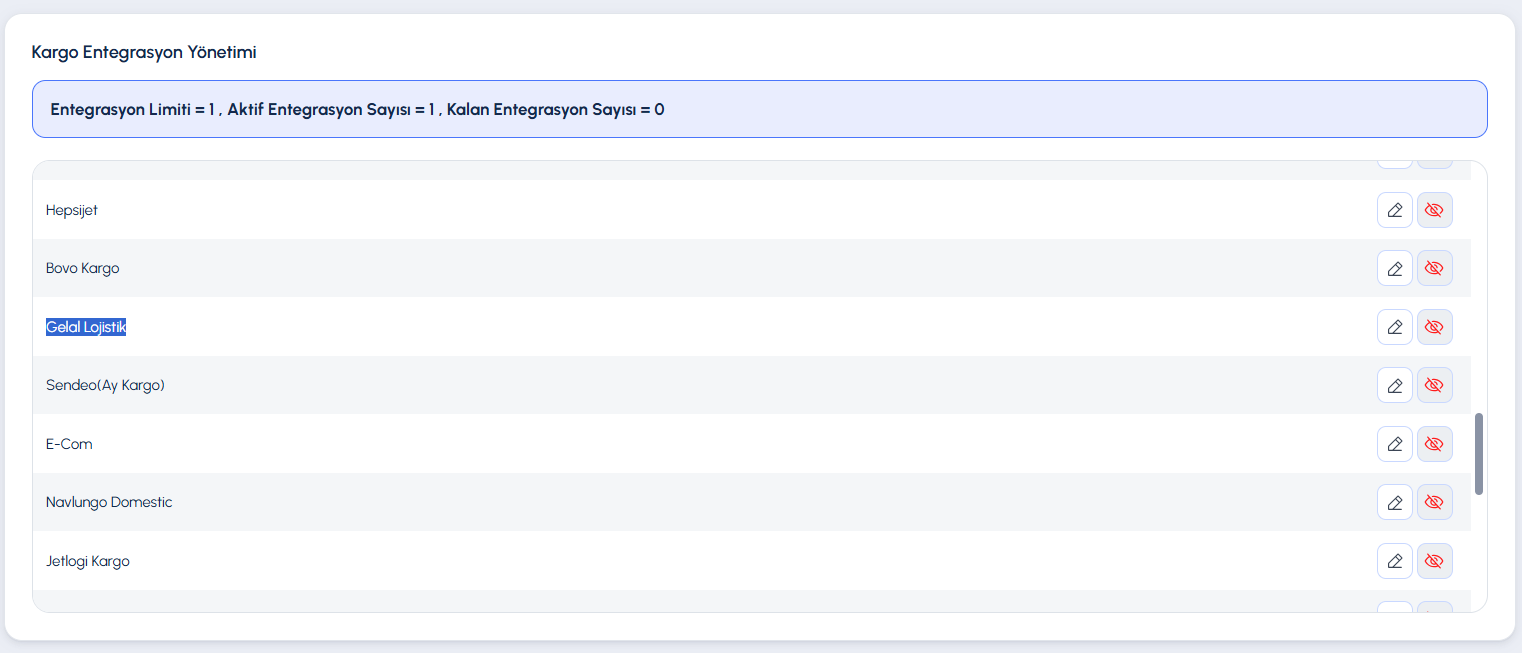
Task: Edit the Hepsijet integration
Action: coord(1394,210)
